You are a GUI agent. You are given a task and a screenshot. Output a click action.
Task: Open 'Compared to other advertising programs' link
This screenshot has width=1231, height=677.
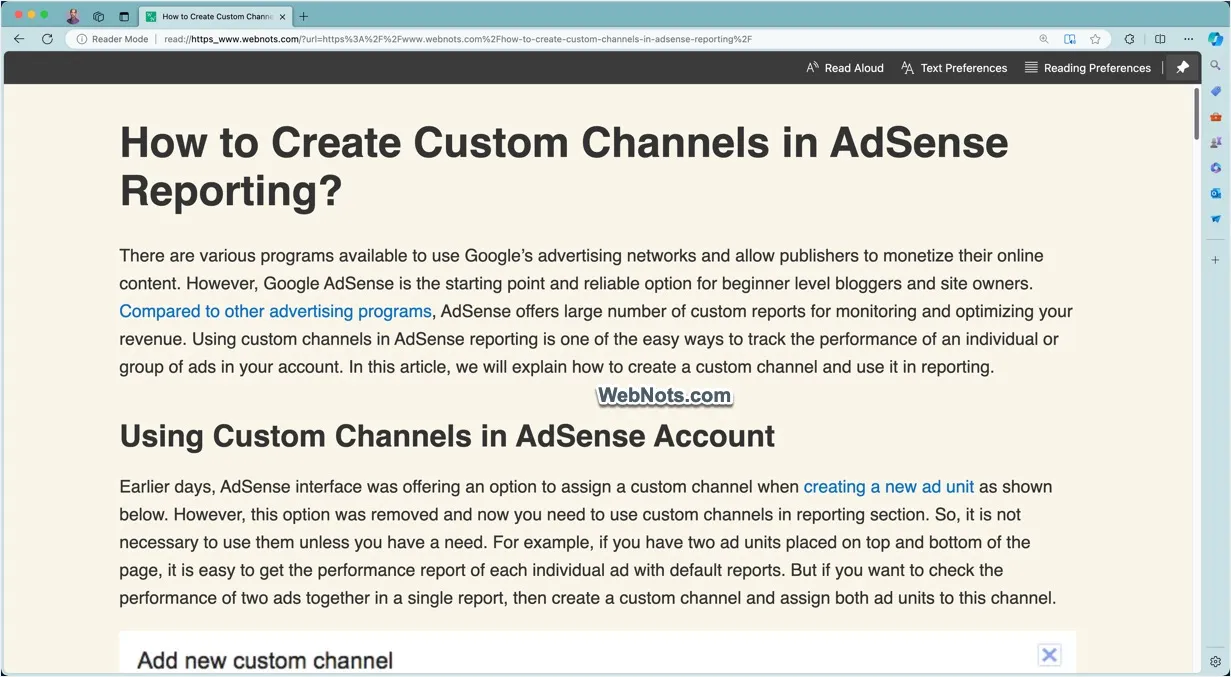pos(275,311)
